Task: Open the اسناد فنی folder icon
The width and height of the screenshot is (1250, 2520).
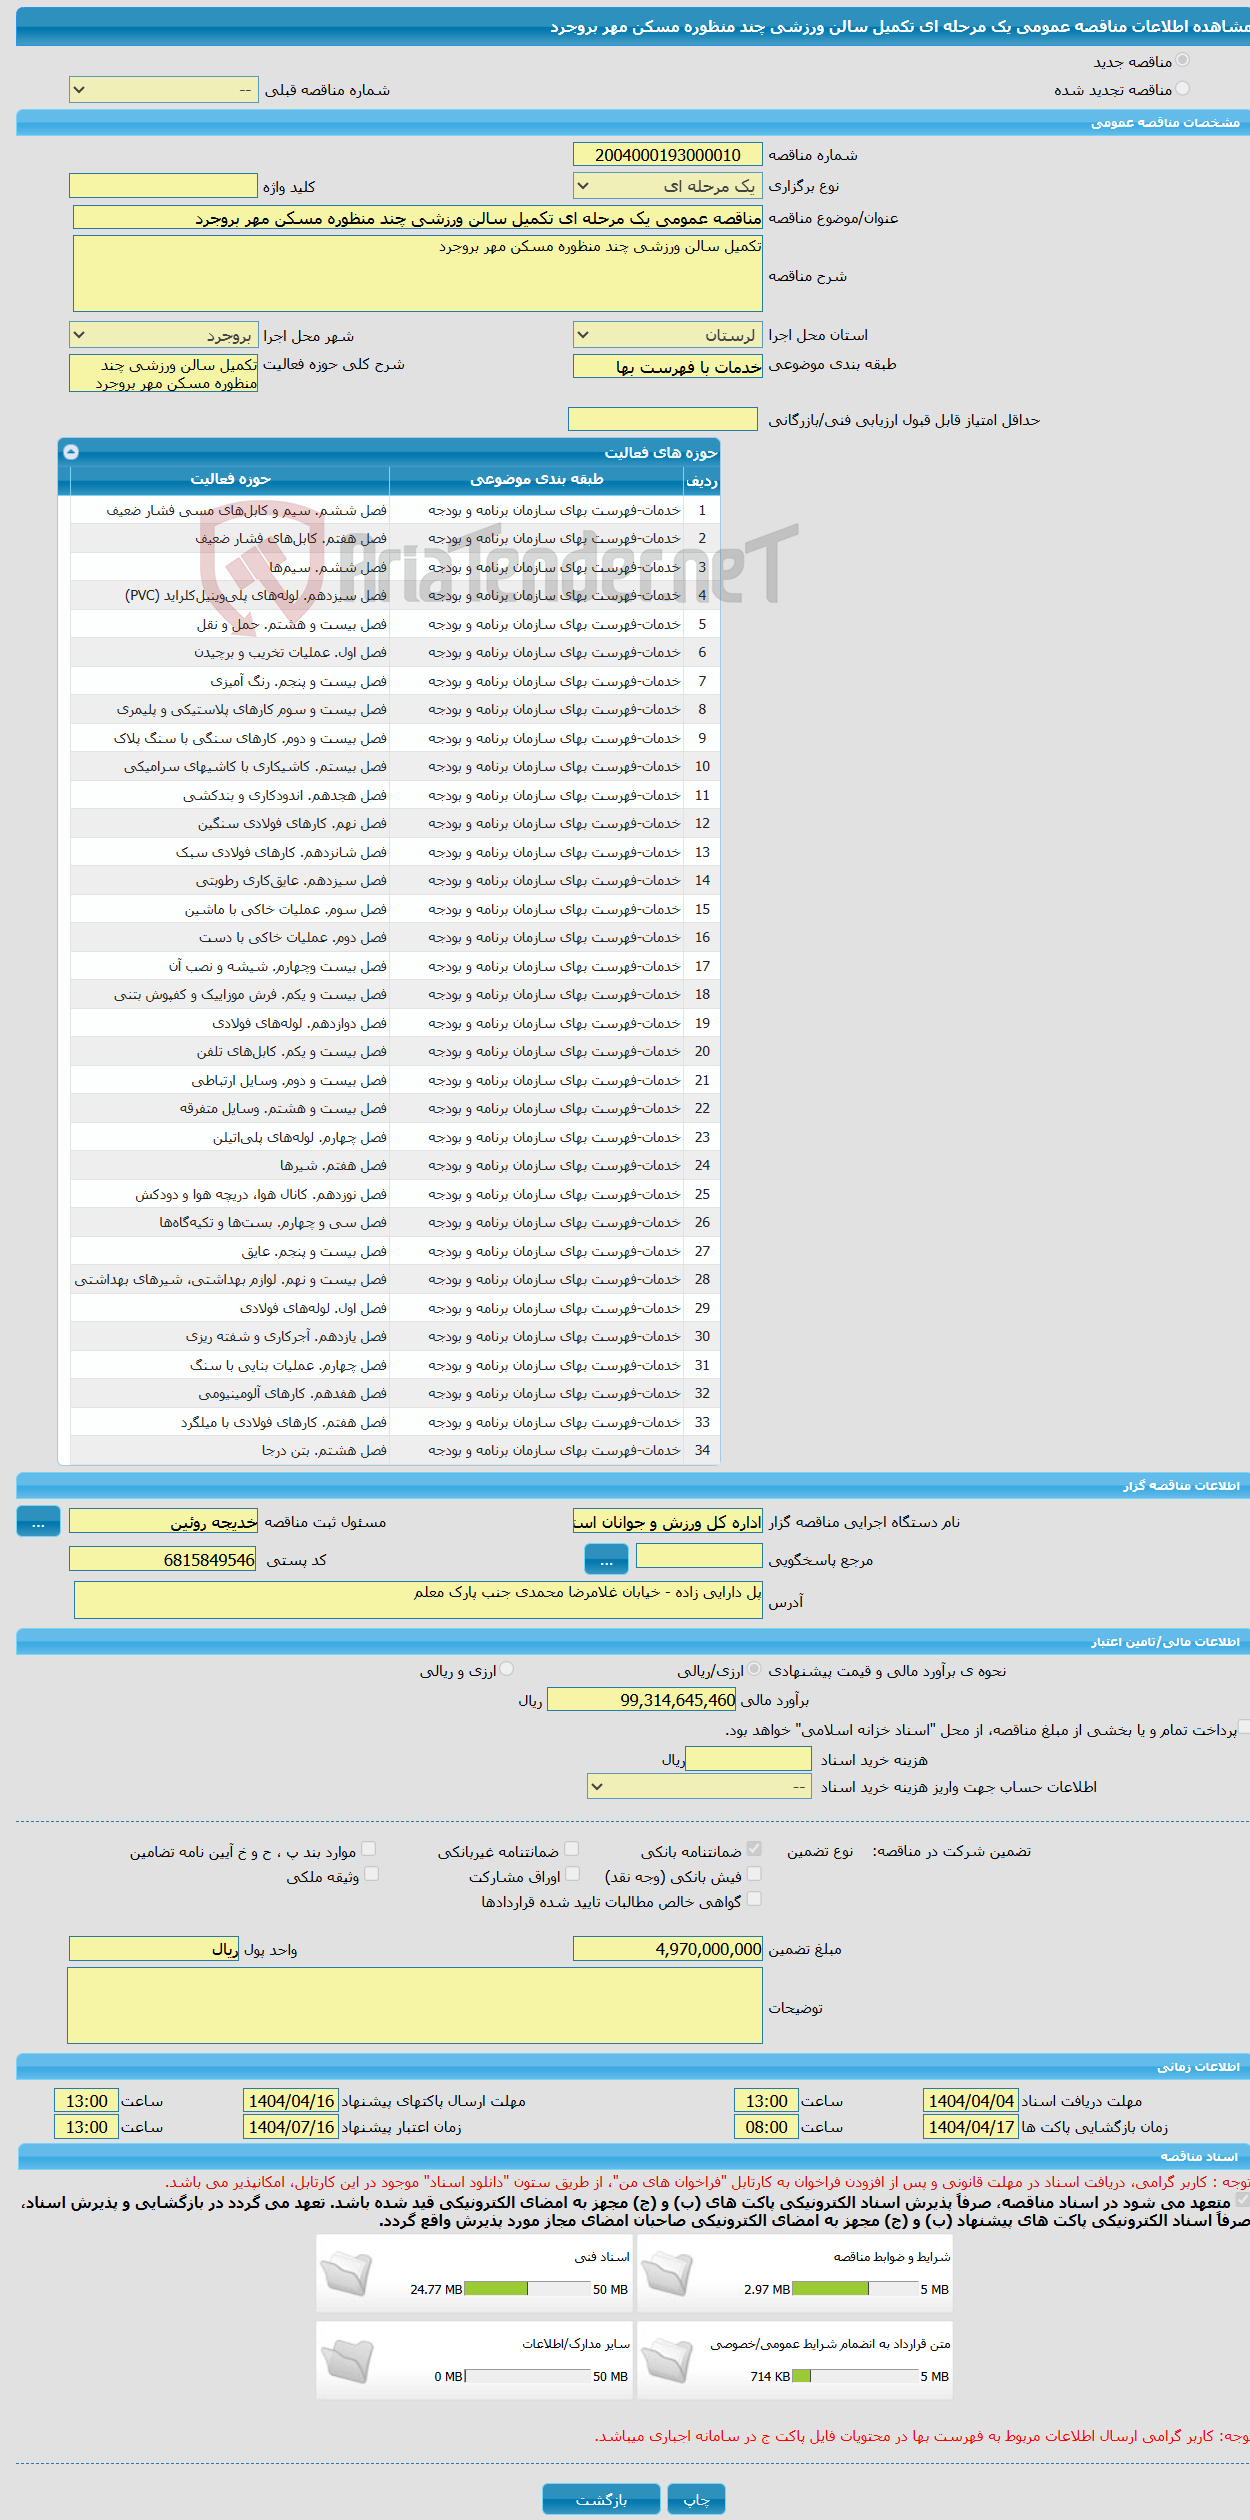Action: [347, 2273]
